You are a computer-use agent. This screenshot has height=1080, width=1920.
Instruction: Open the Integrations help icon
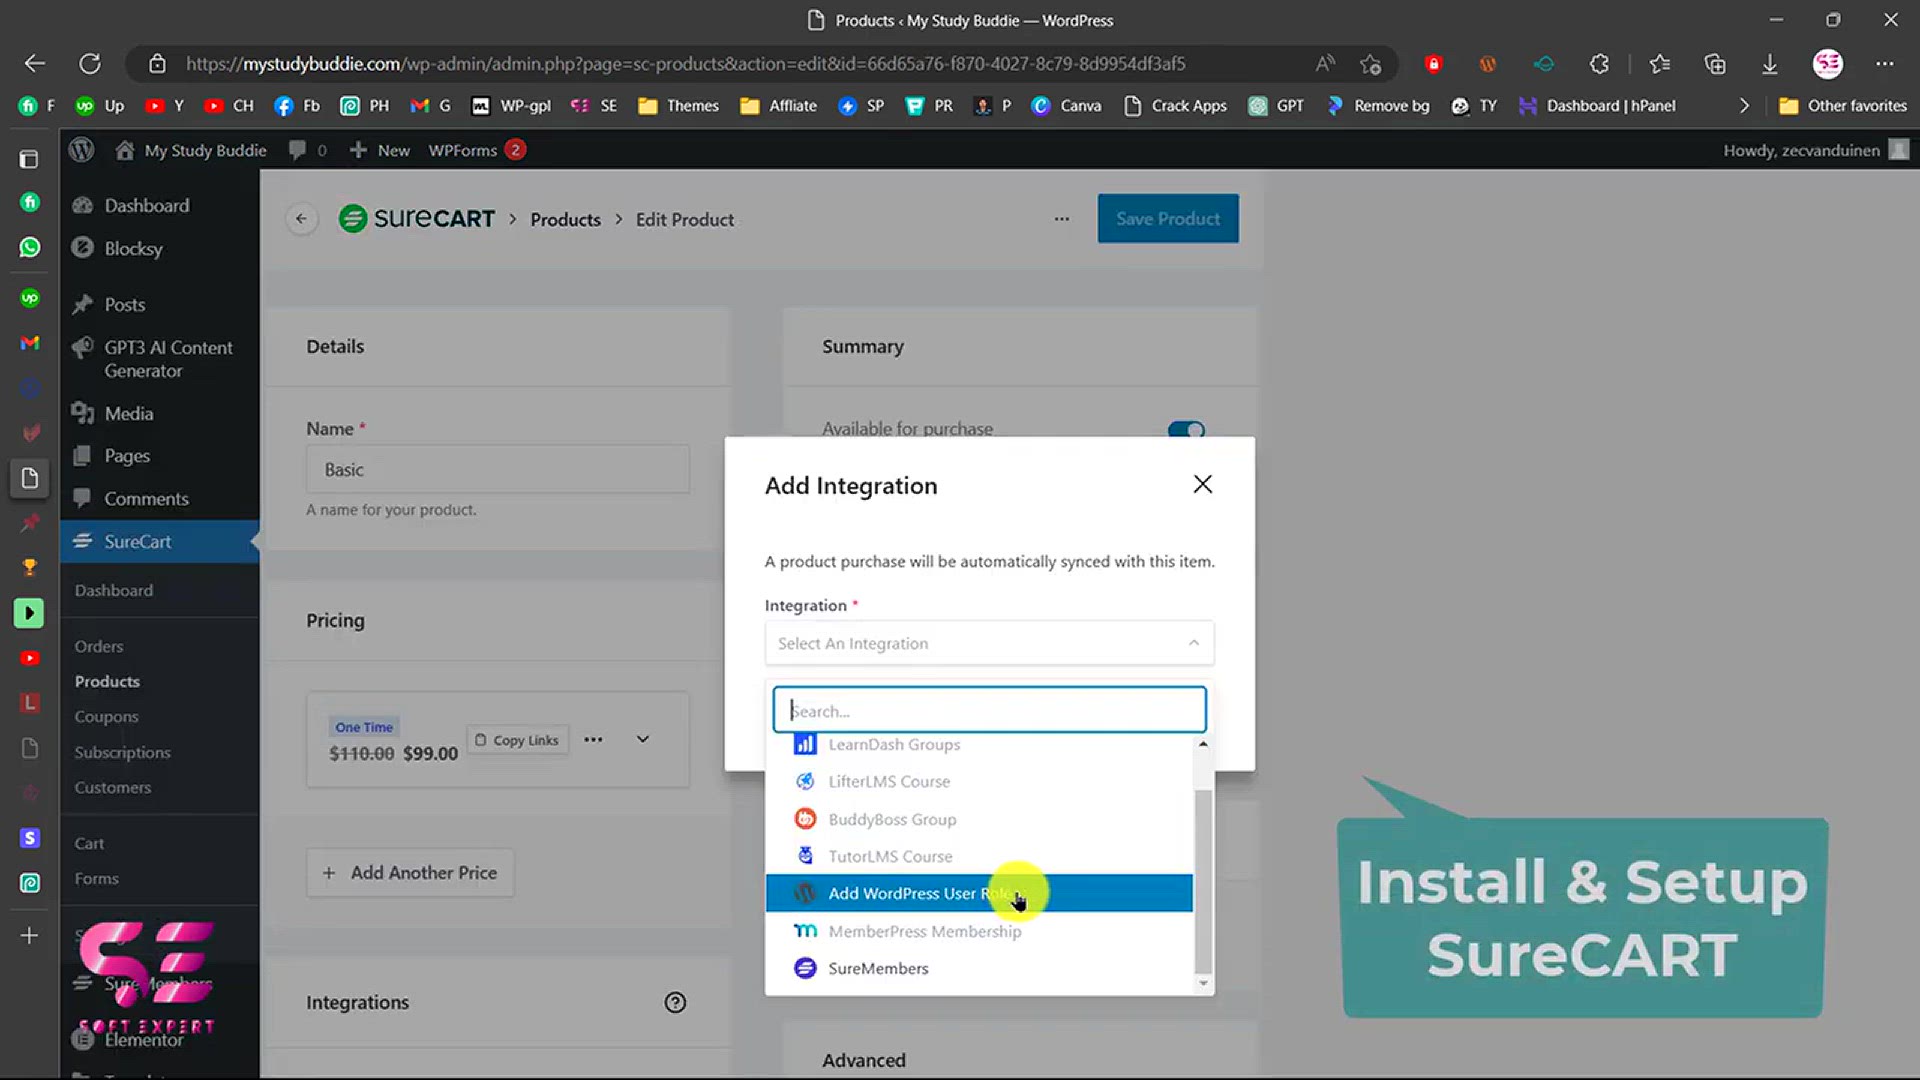click(675, 1002)
